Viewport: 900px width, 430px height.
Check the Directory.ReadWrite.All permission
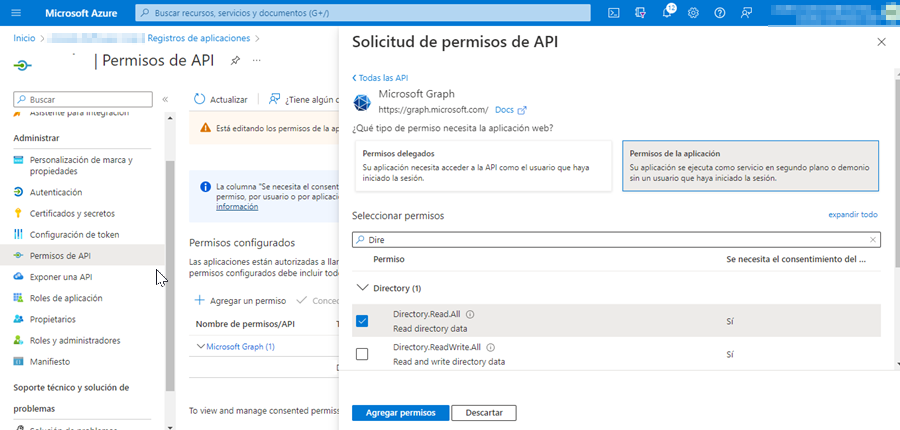(x=362, y=354)
